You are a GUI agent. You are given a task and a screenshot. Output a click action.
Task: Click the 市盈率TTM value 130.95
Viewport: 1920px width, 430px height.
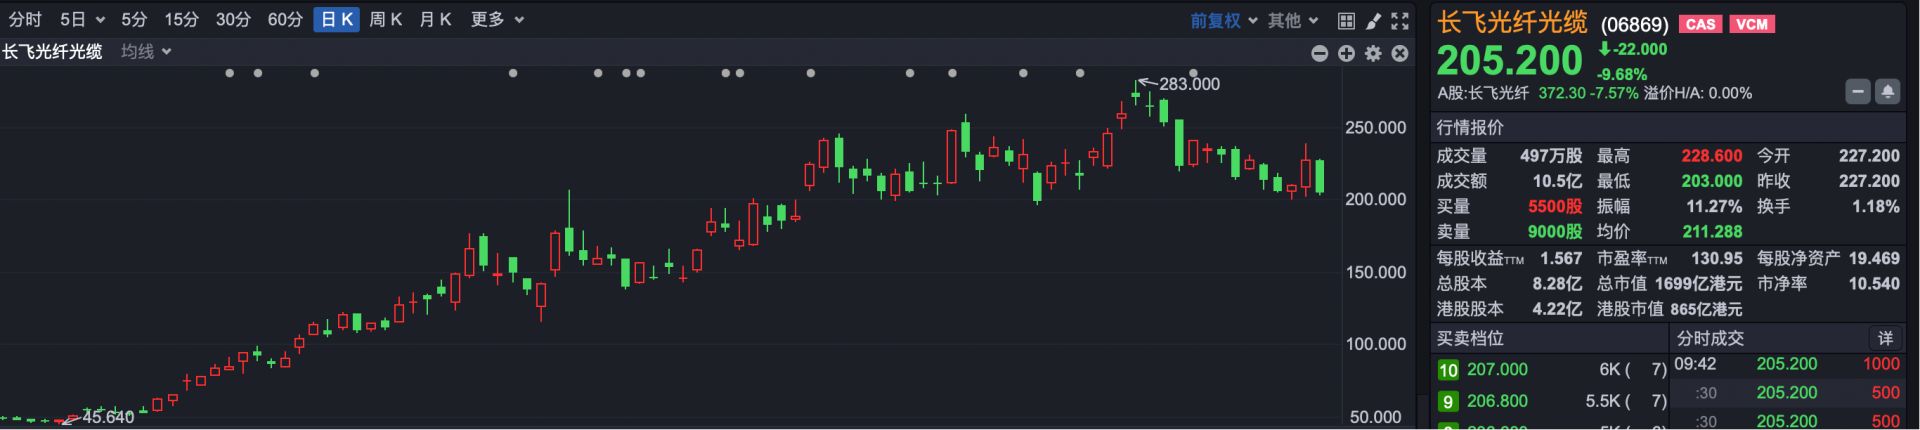pos(1717,258)
